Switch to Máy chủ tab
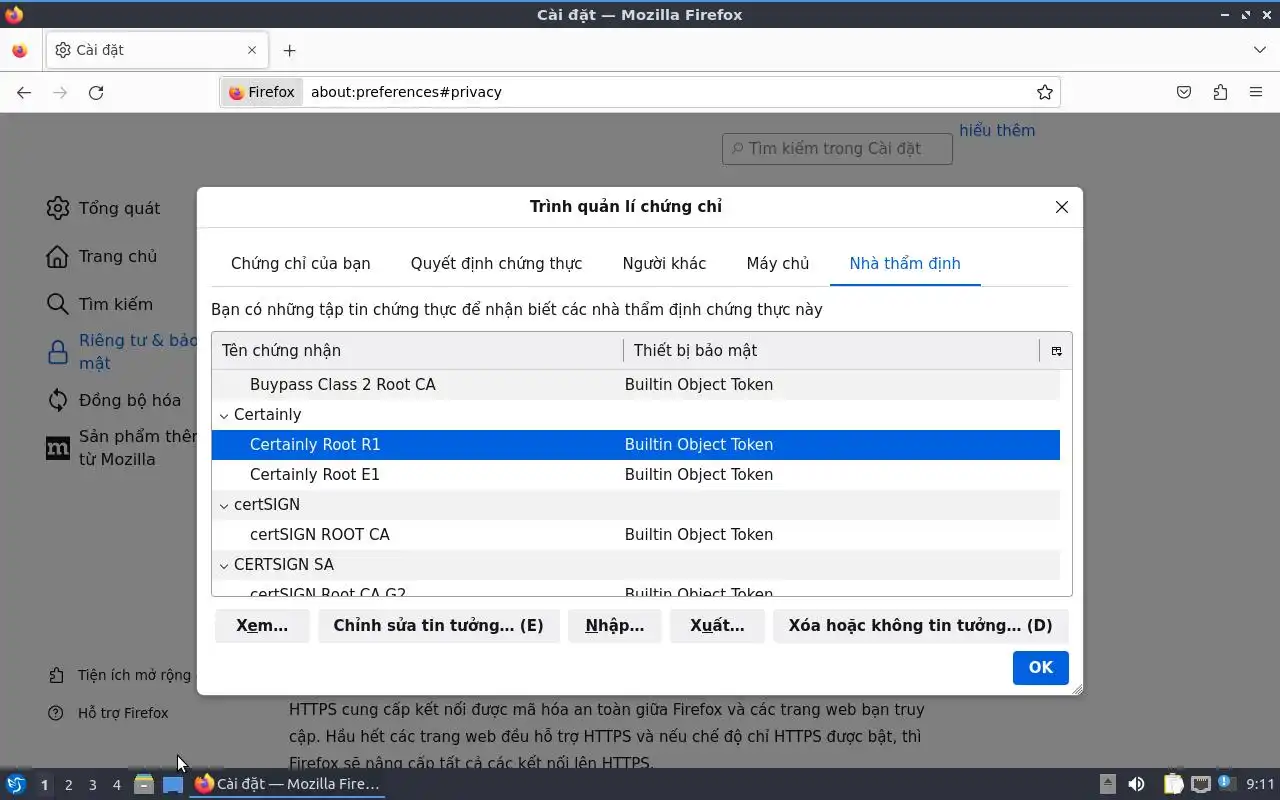 (x=777, y=264)
